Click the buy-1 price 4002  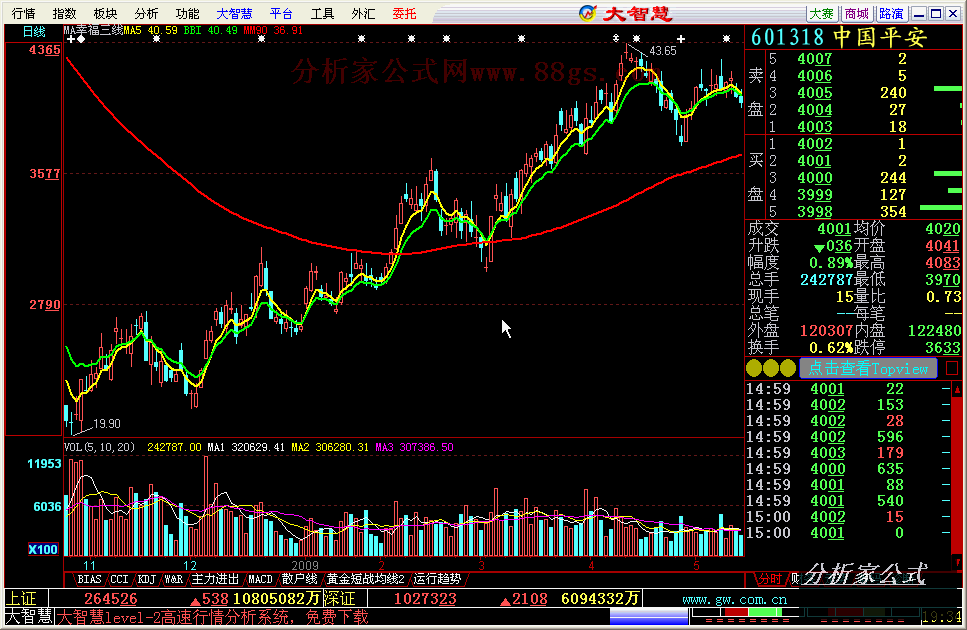[815, 144]
